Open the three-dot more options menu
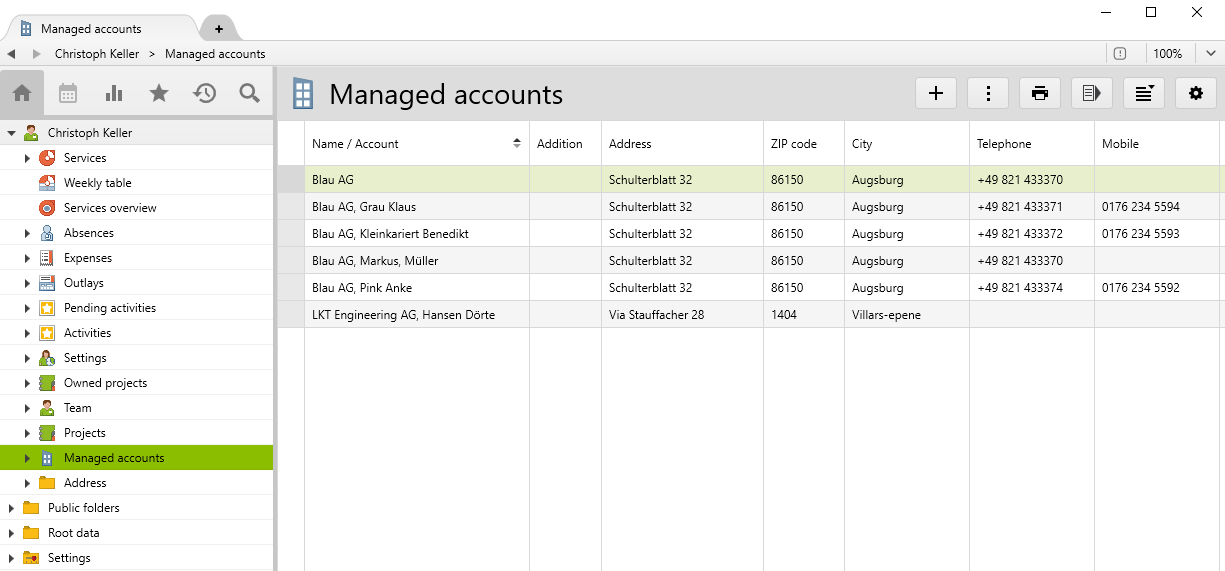This screenshot has width=1225, height=571. tap(988, 93)
